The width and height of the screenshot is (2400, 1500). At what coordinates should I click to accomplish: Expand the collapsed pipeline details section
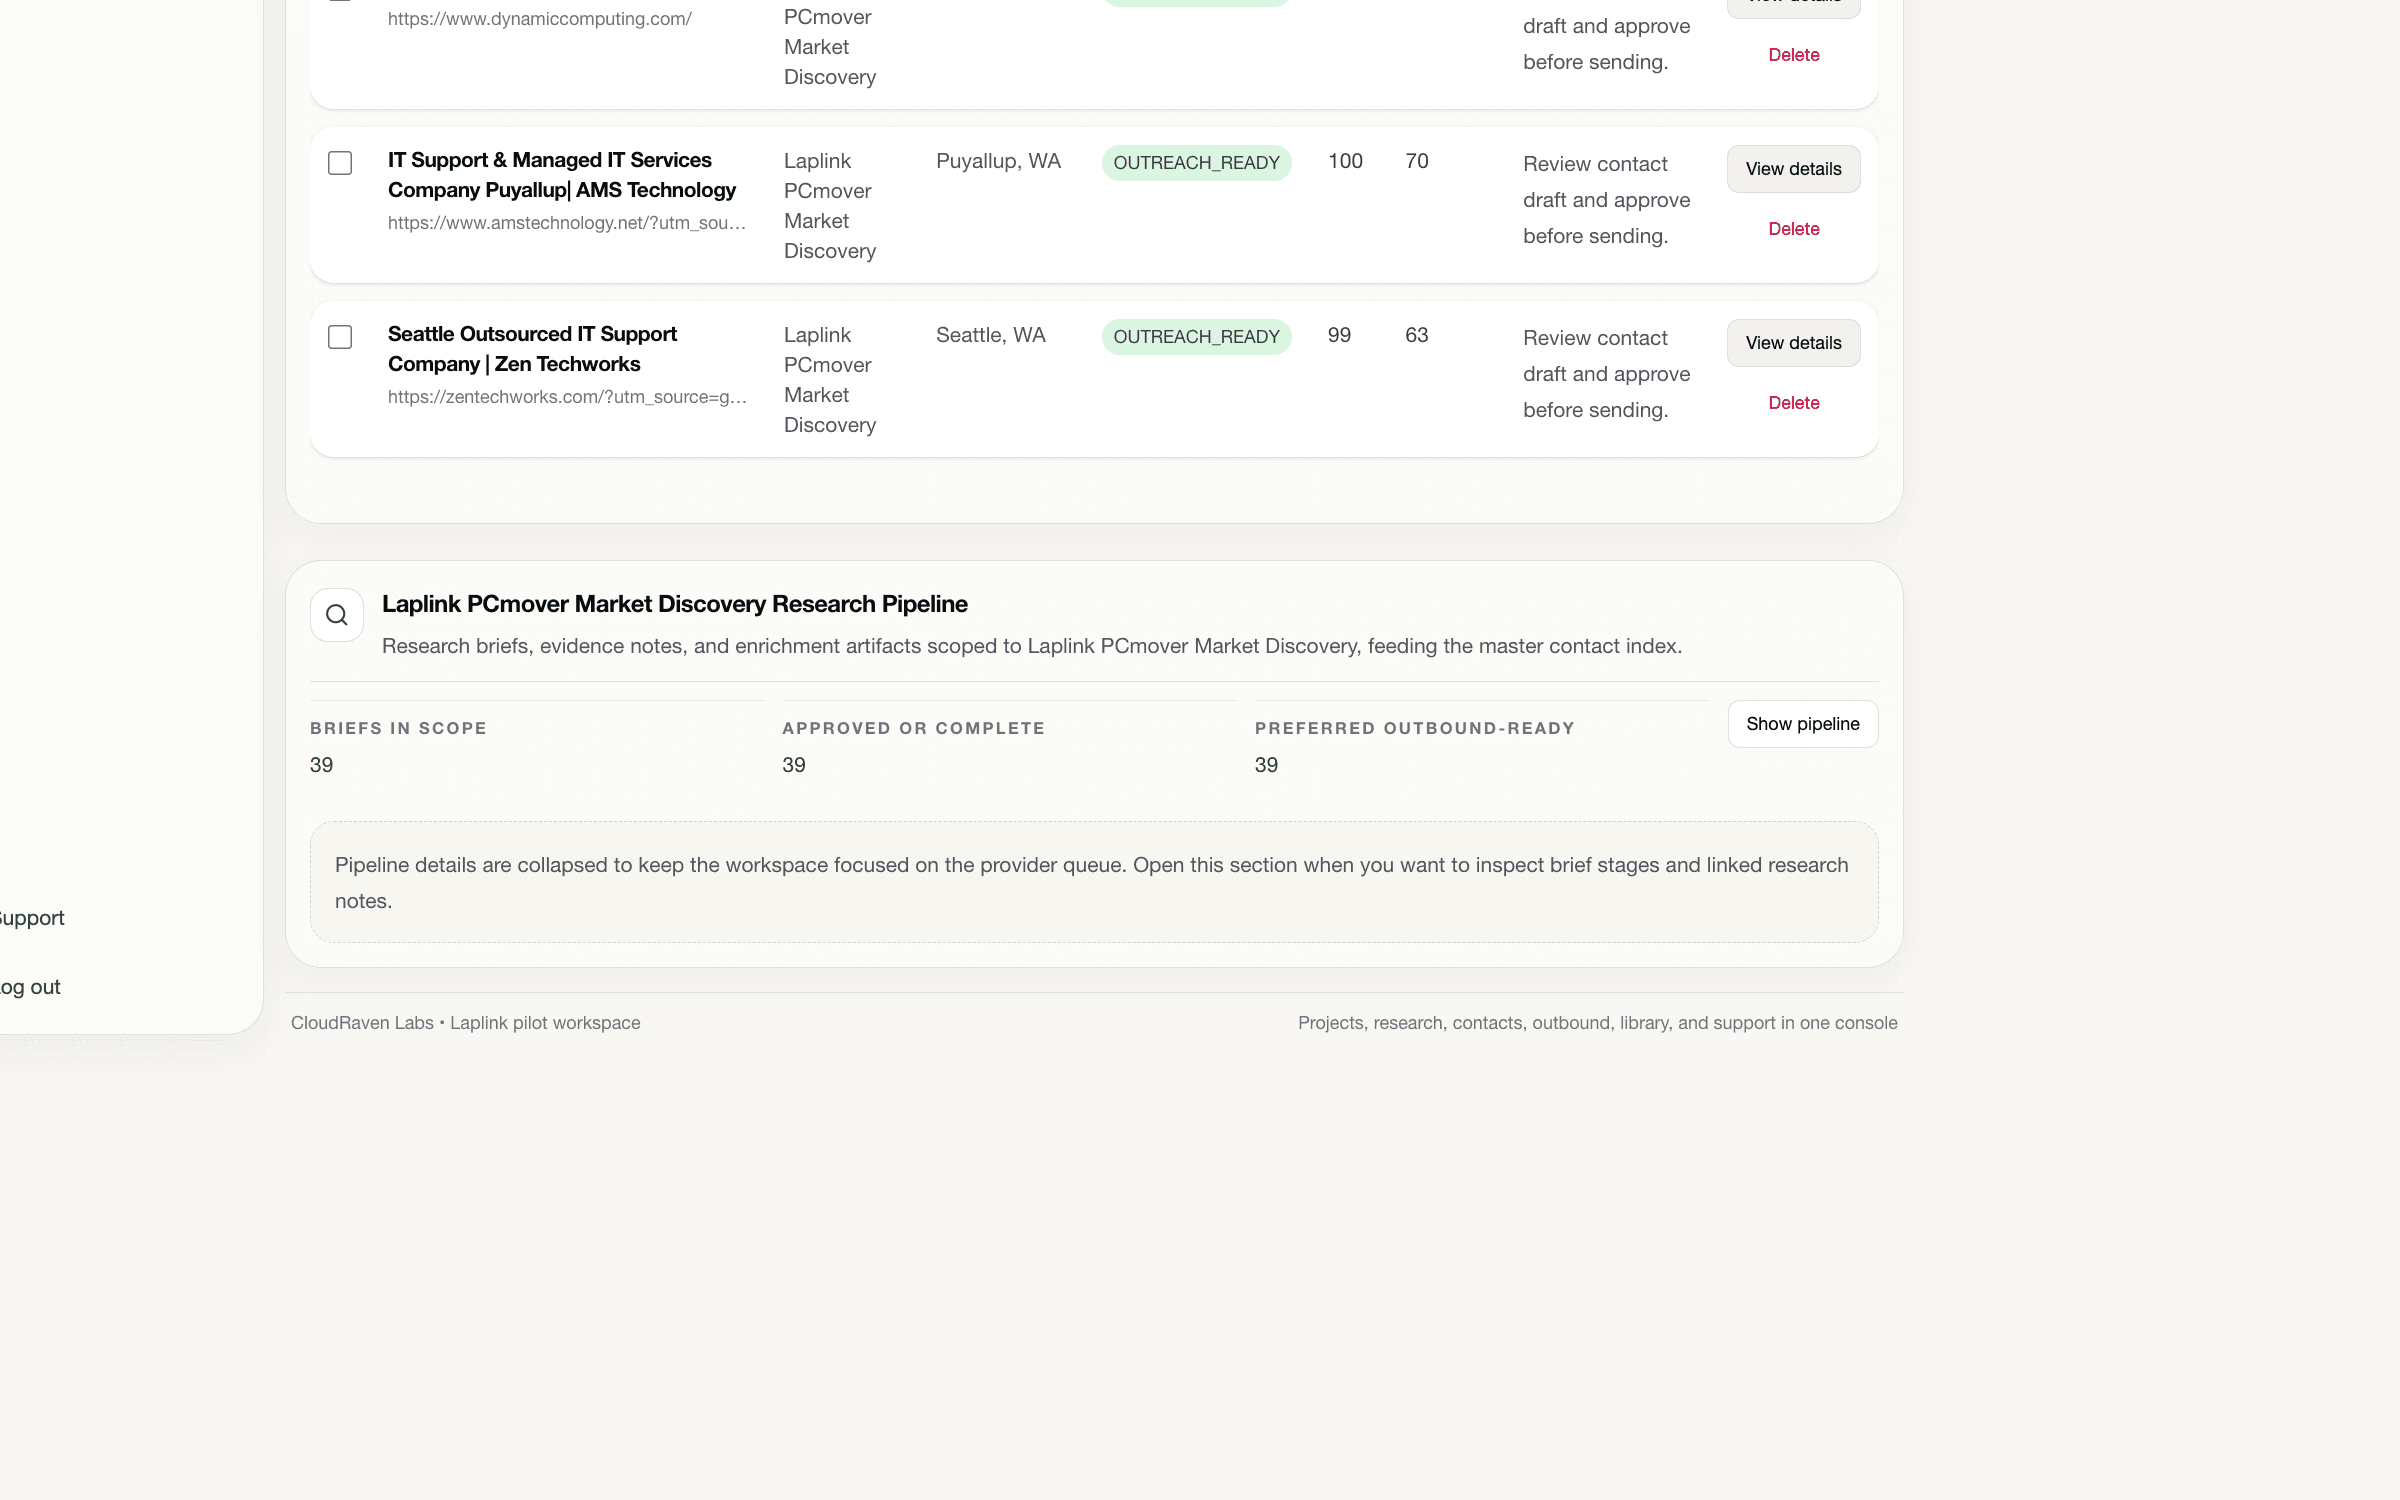[1094, 881]
